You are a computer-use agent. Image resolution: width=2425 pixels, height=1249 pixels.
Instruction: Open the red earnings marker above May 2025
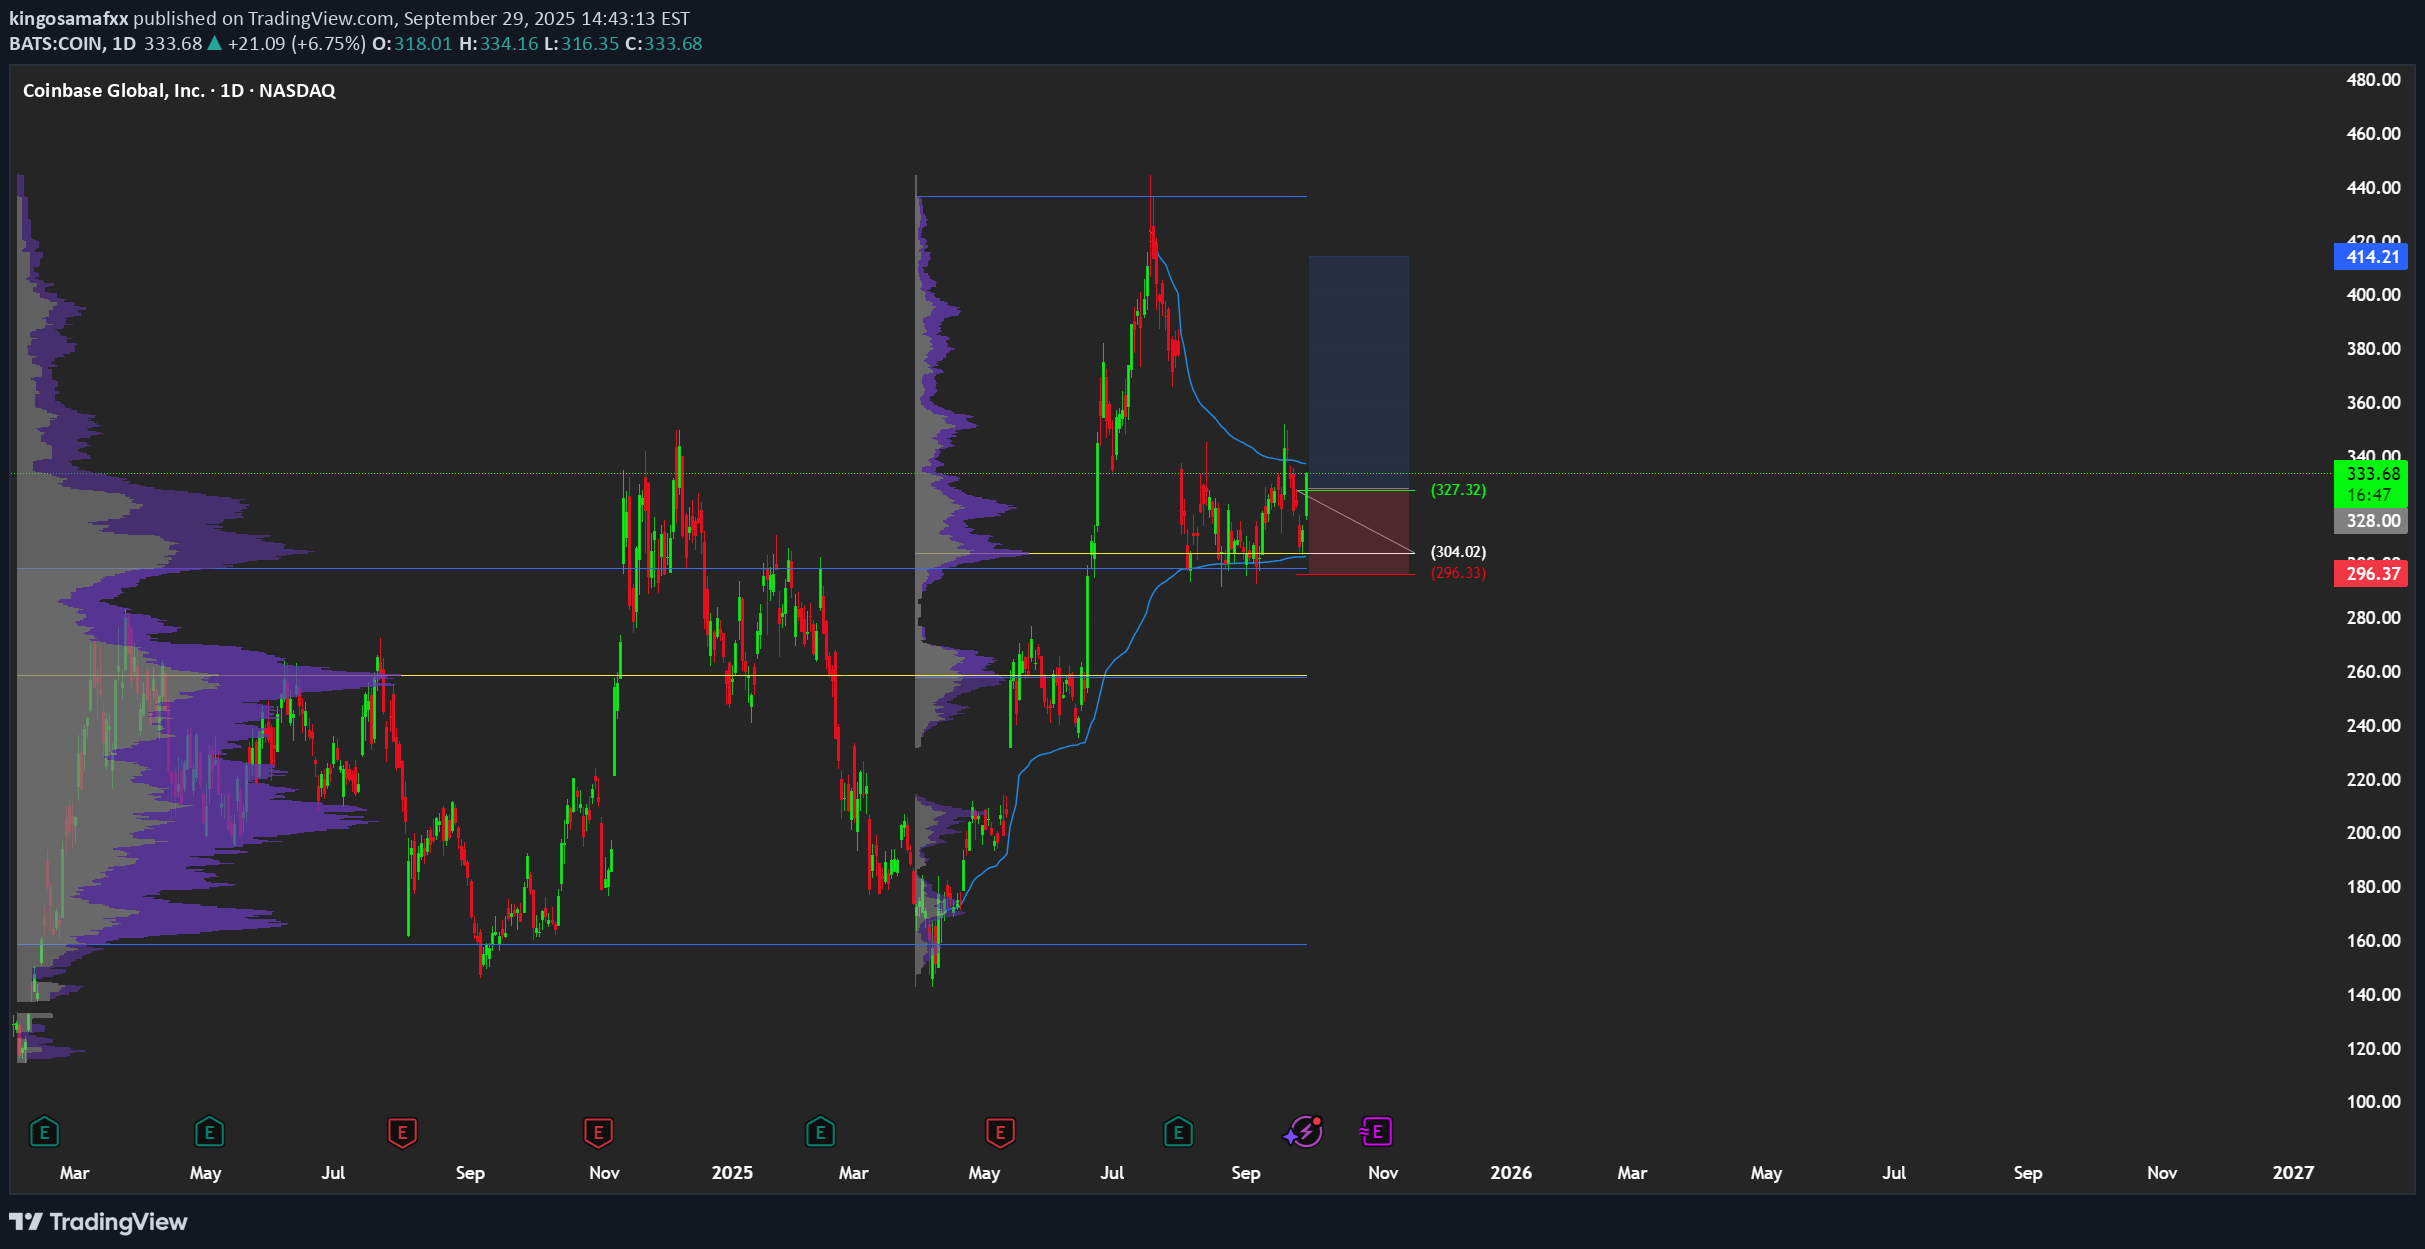click(1000, 1132)
